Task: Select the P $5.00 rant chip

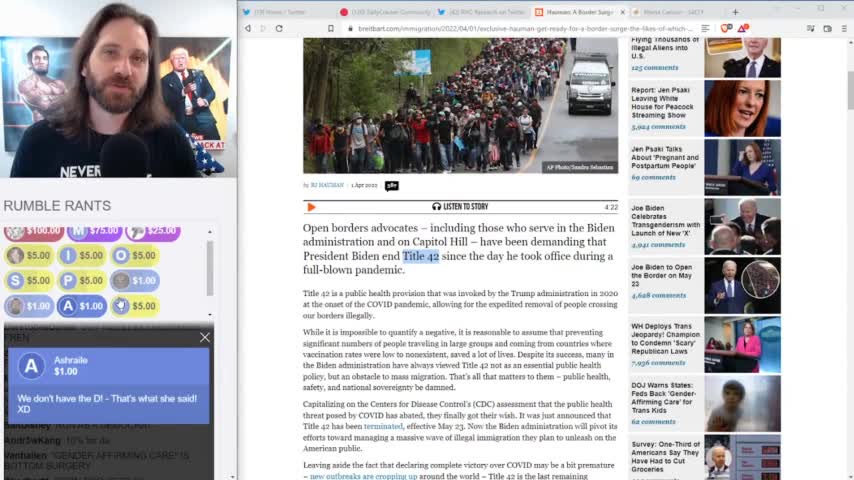Action: tap(82, 281)
